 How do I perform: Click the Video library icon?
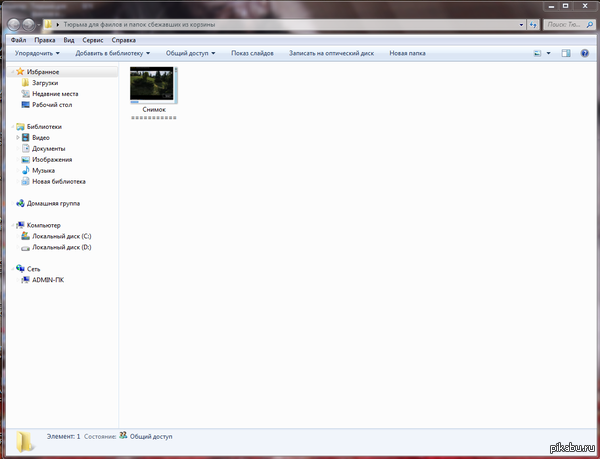tap(26, 137)
